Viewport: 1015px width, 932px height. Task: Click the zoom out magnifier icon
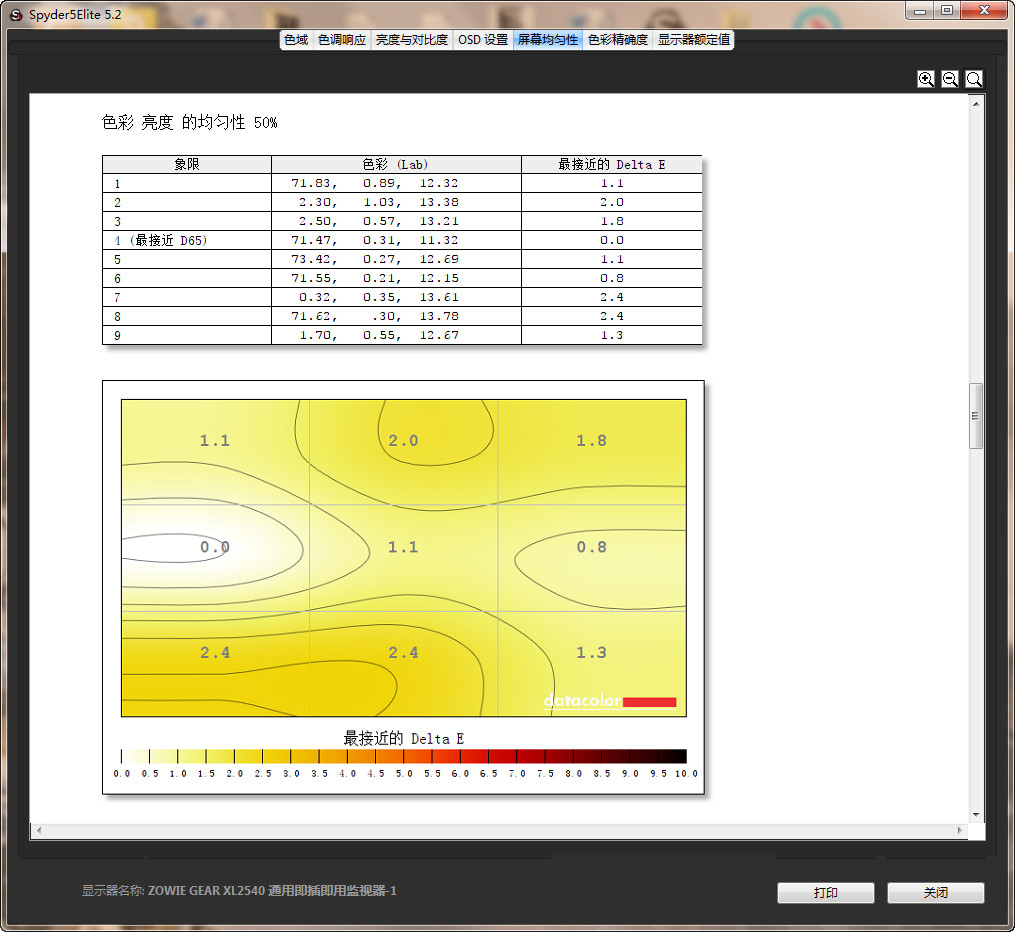950,80
